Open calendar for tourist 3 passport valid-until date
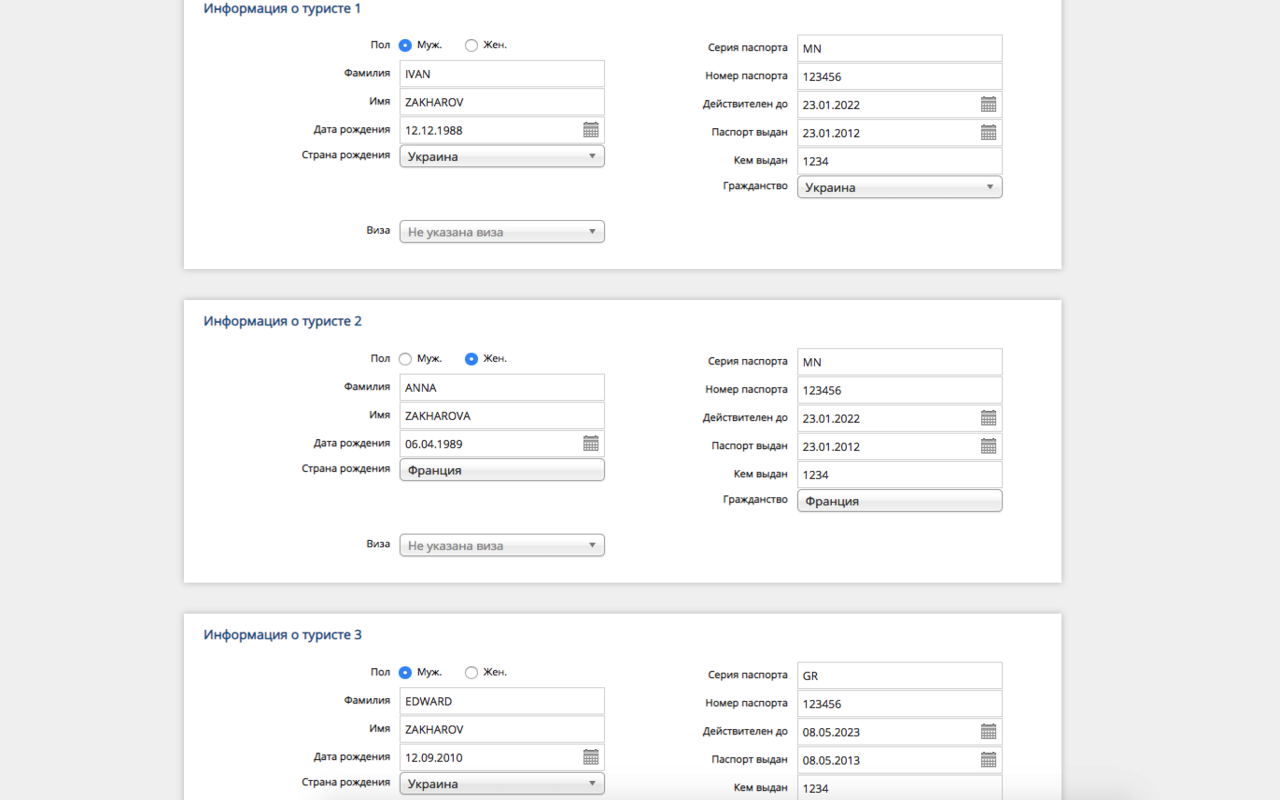This screenshot has width=1280, height=800. coord(988,731)
